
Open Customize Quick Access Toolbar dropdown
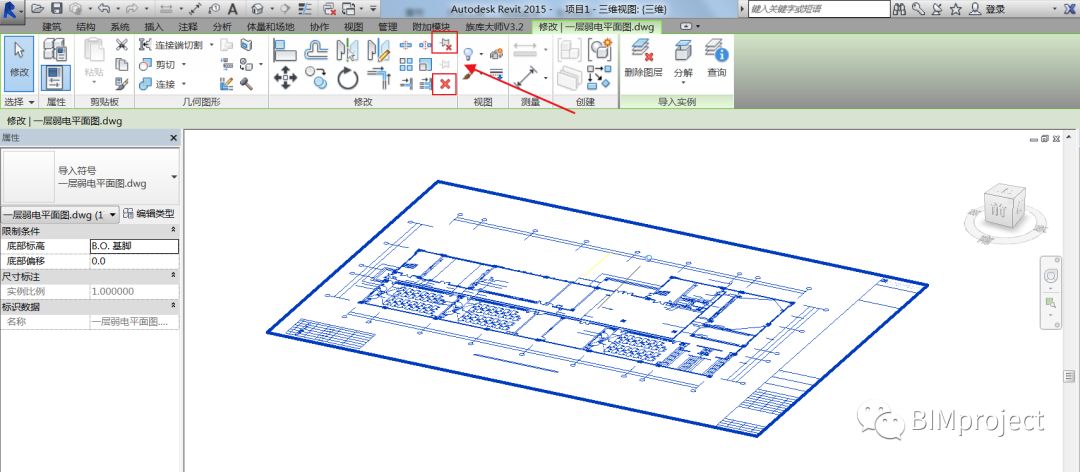373,9
